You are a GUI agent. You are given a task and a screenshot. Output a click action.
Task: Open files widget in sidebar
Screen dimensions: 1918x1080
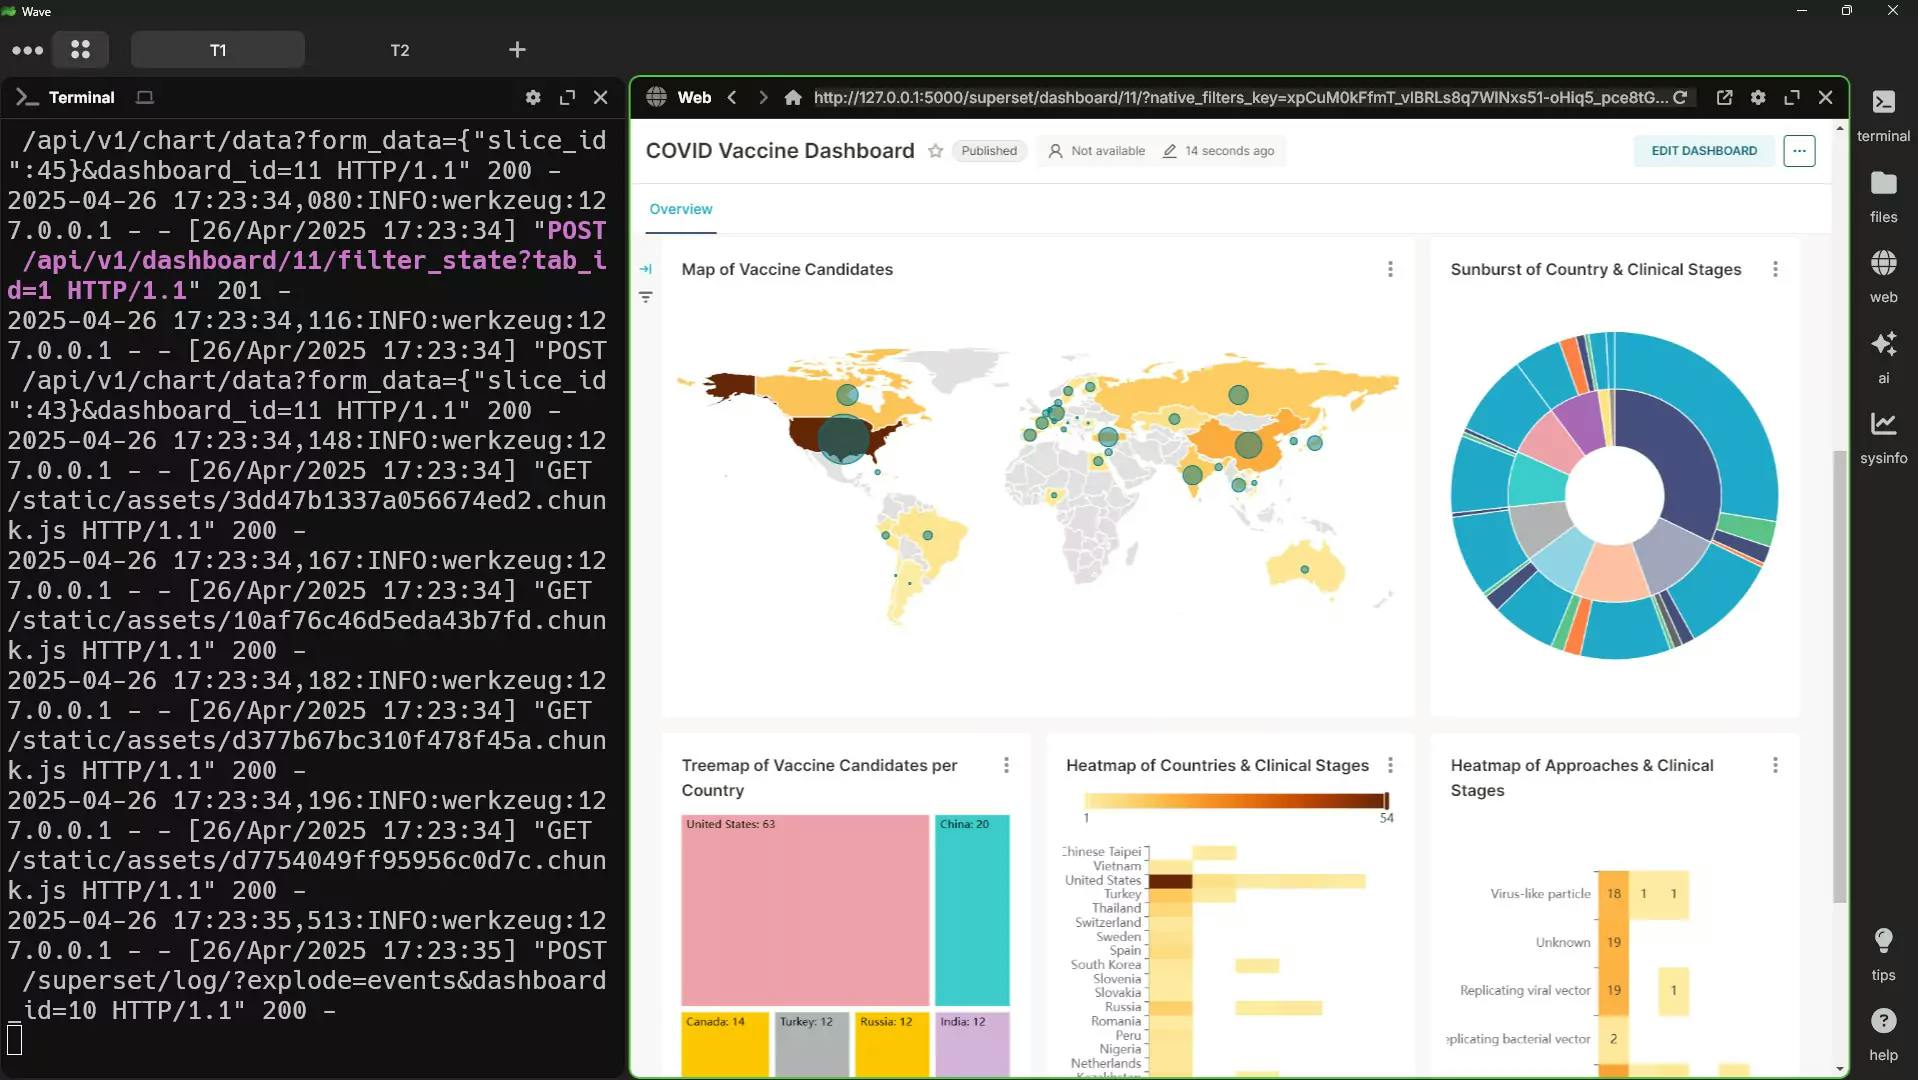coord(1883,196)
